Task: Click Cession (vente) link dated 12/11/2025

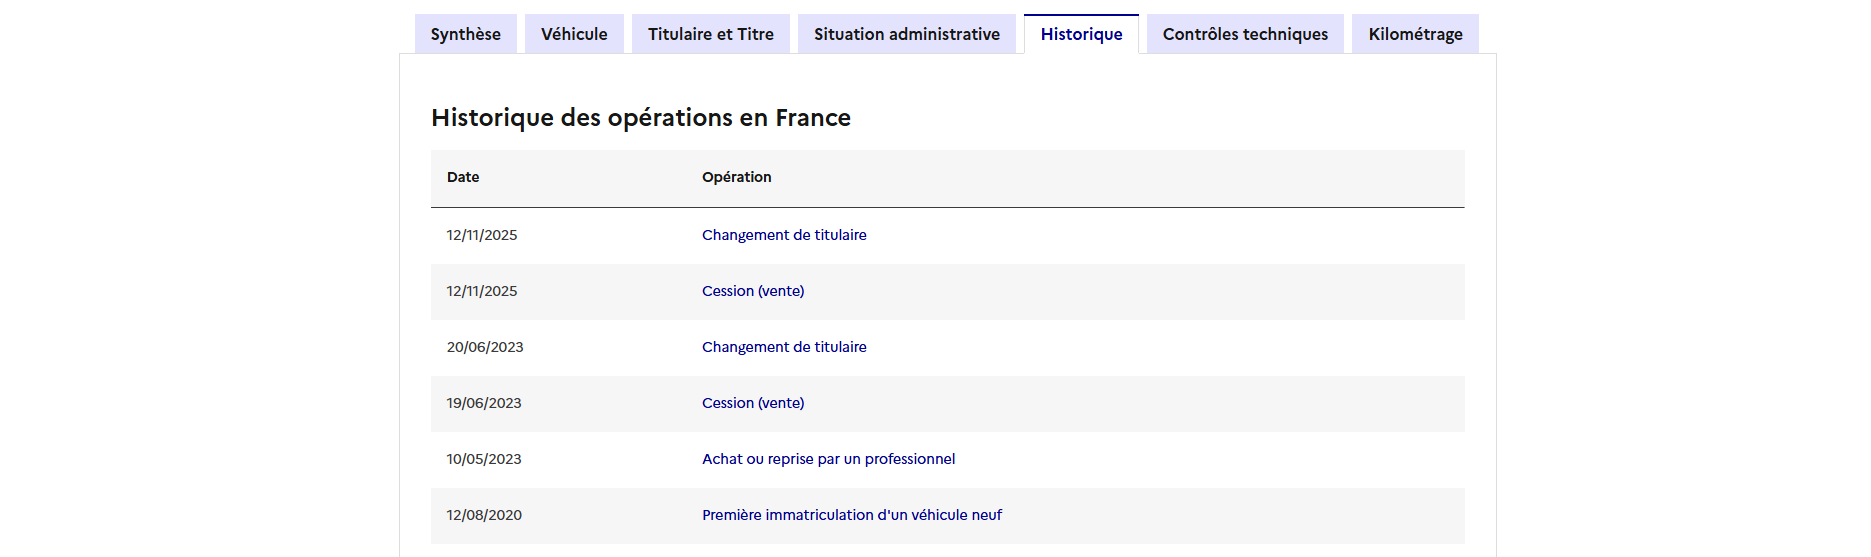Action: (x=753, y=291)
